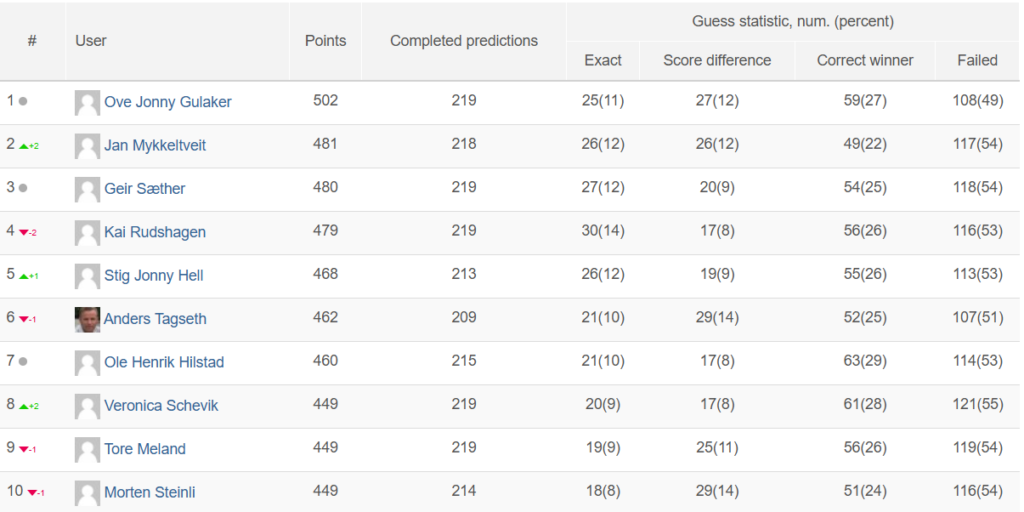Open Stig Jonny Hell's profile
Image resolution: width=1024 pixels, height=512 pixels.
pos(153,276)
